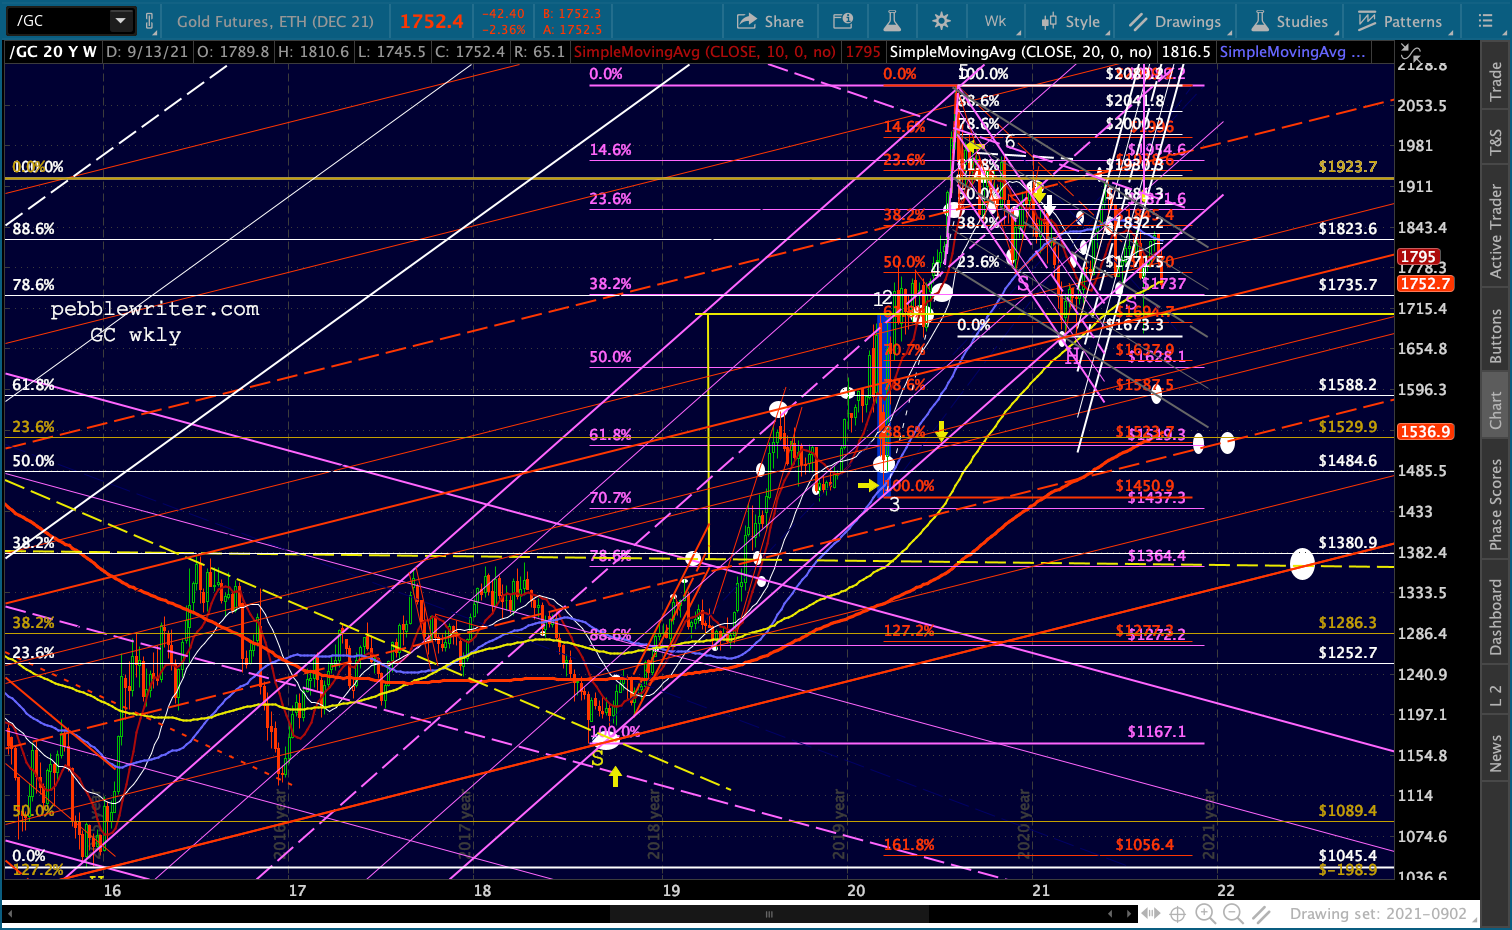
Task: Expand the /GC symbol dropdown arrow
Action: [x=120, y=21]
